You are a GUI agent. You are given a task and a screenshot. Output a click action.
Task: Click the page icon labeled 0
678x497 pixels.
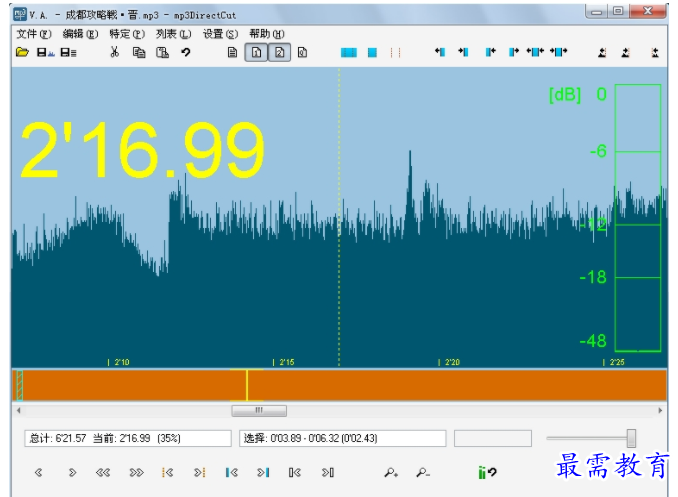pos(303,52)
